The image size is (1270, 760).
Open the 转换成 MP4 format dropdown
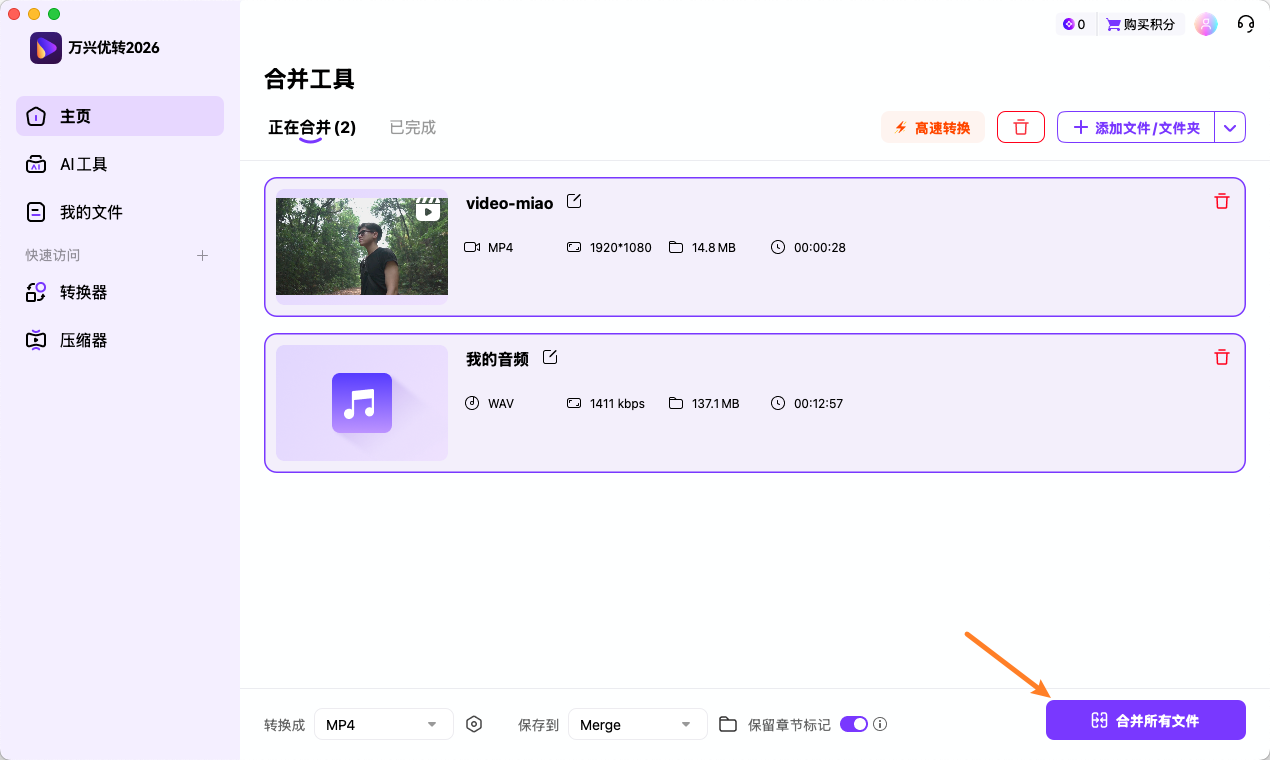click(x=383, y=723)
